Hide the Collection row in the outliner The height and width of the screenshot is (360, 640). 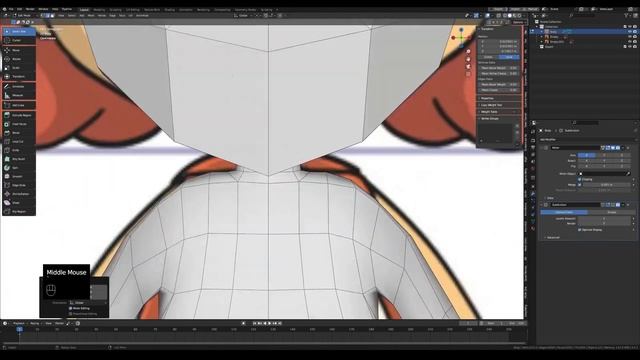(x=630, y=27)
